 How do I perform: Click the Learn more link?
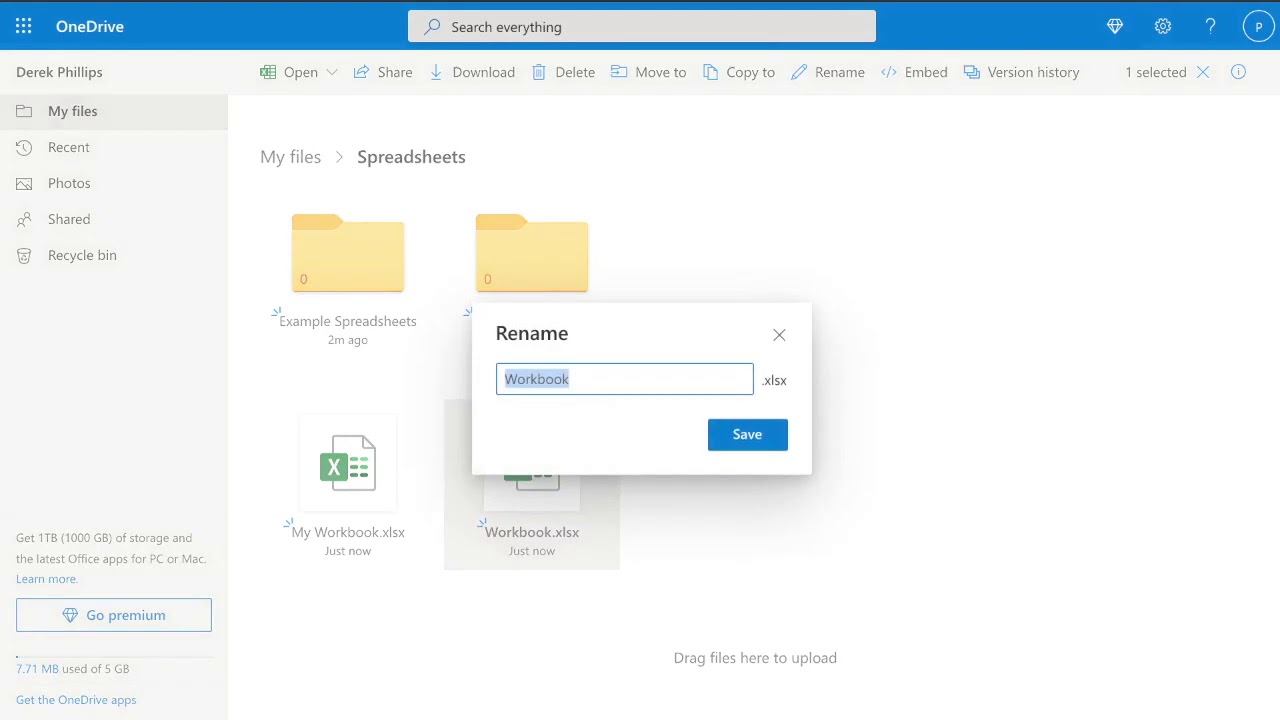pyautogui.click(x=46, y=579)
